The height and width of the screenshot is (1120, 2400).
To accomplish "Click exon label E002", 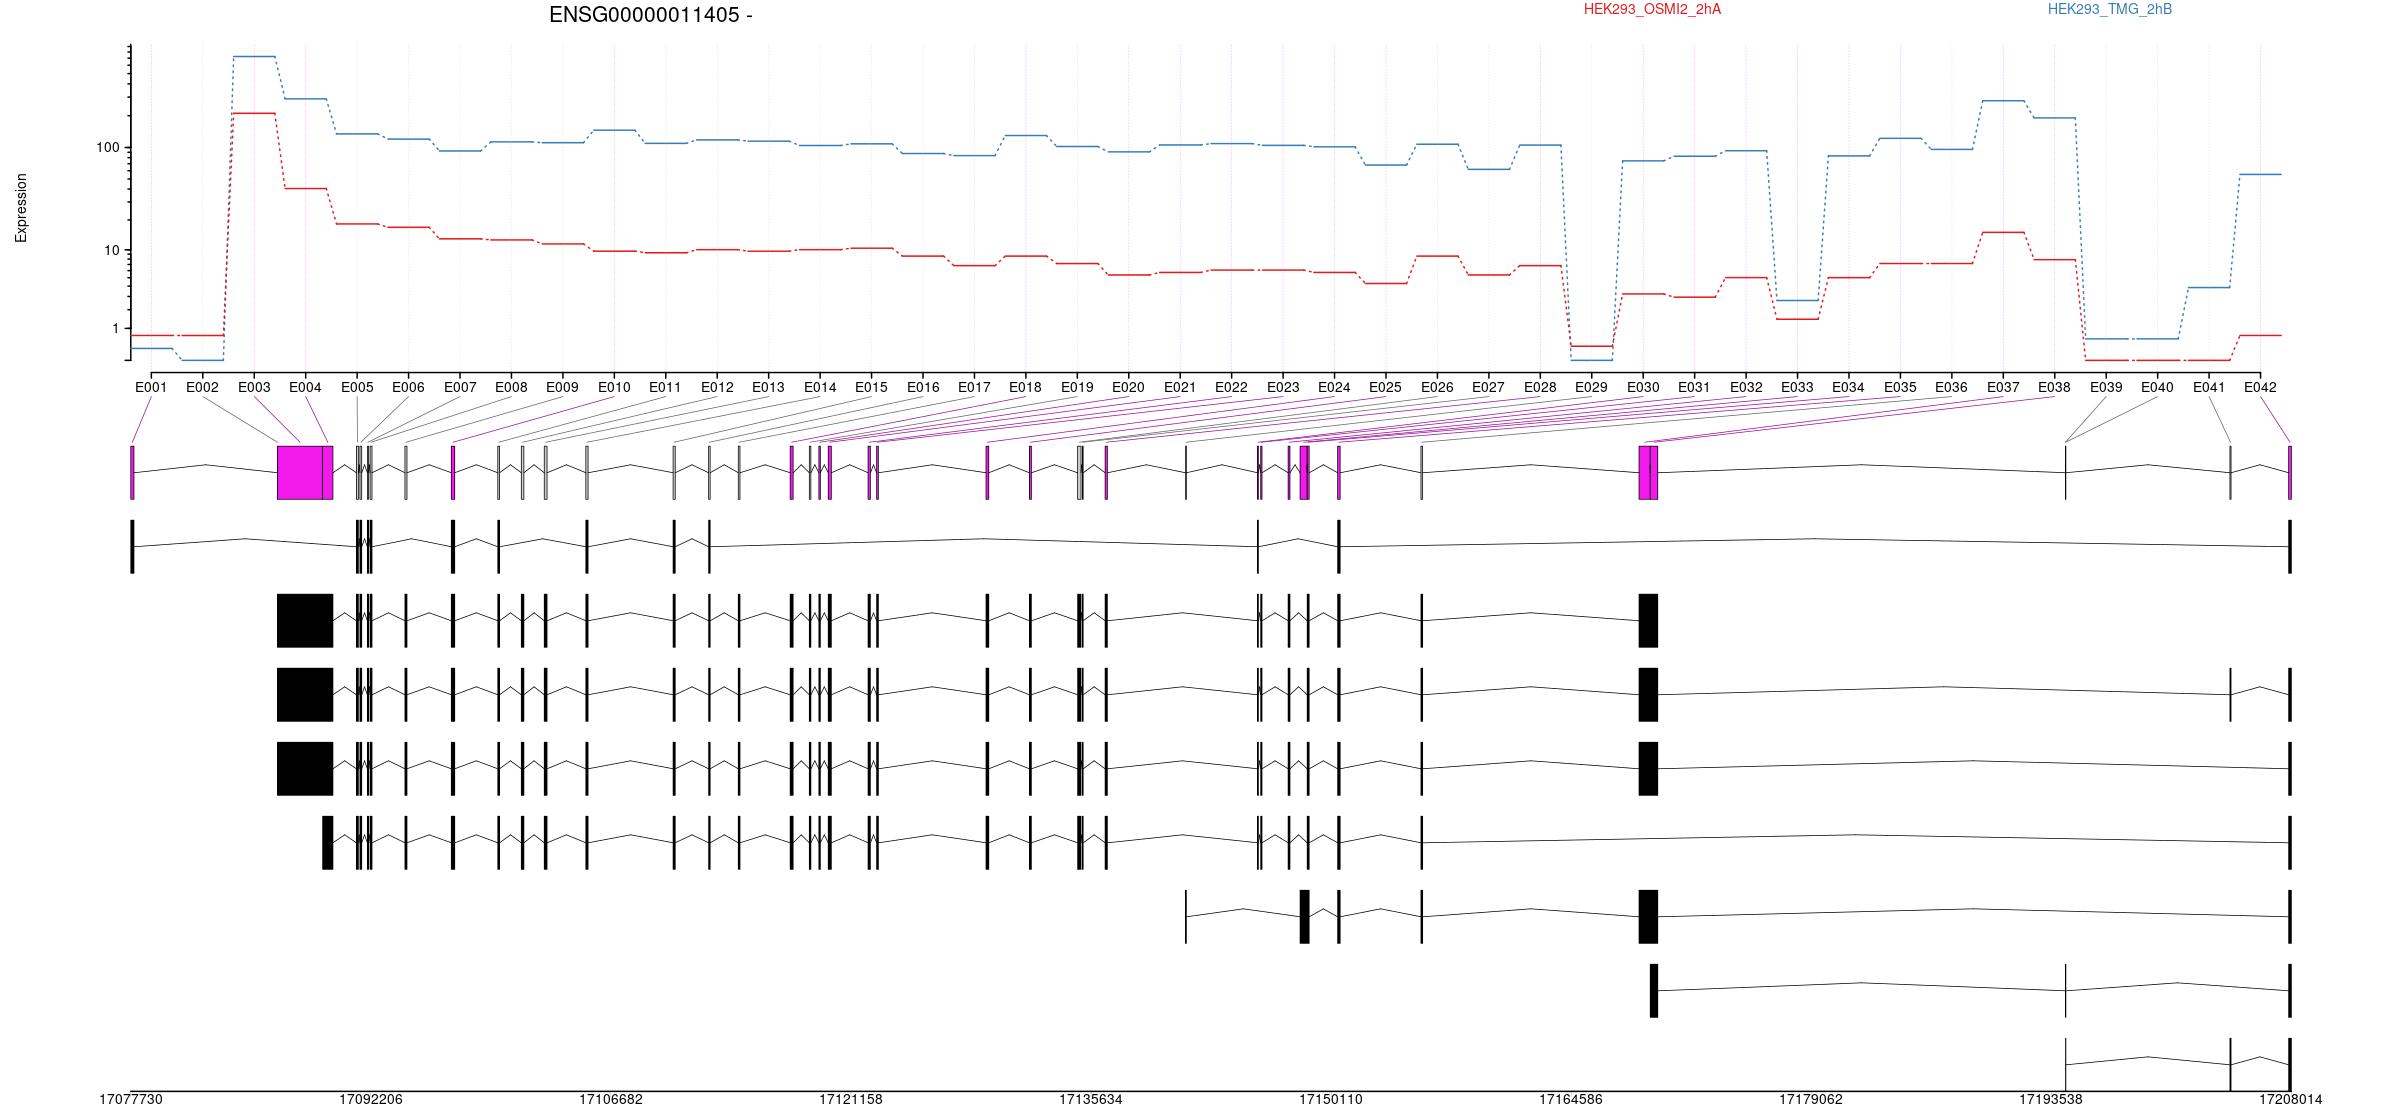I will coord(202,387).
